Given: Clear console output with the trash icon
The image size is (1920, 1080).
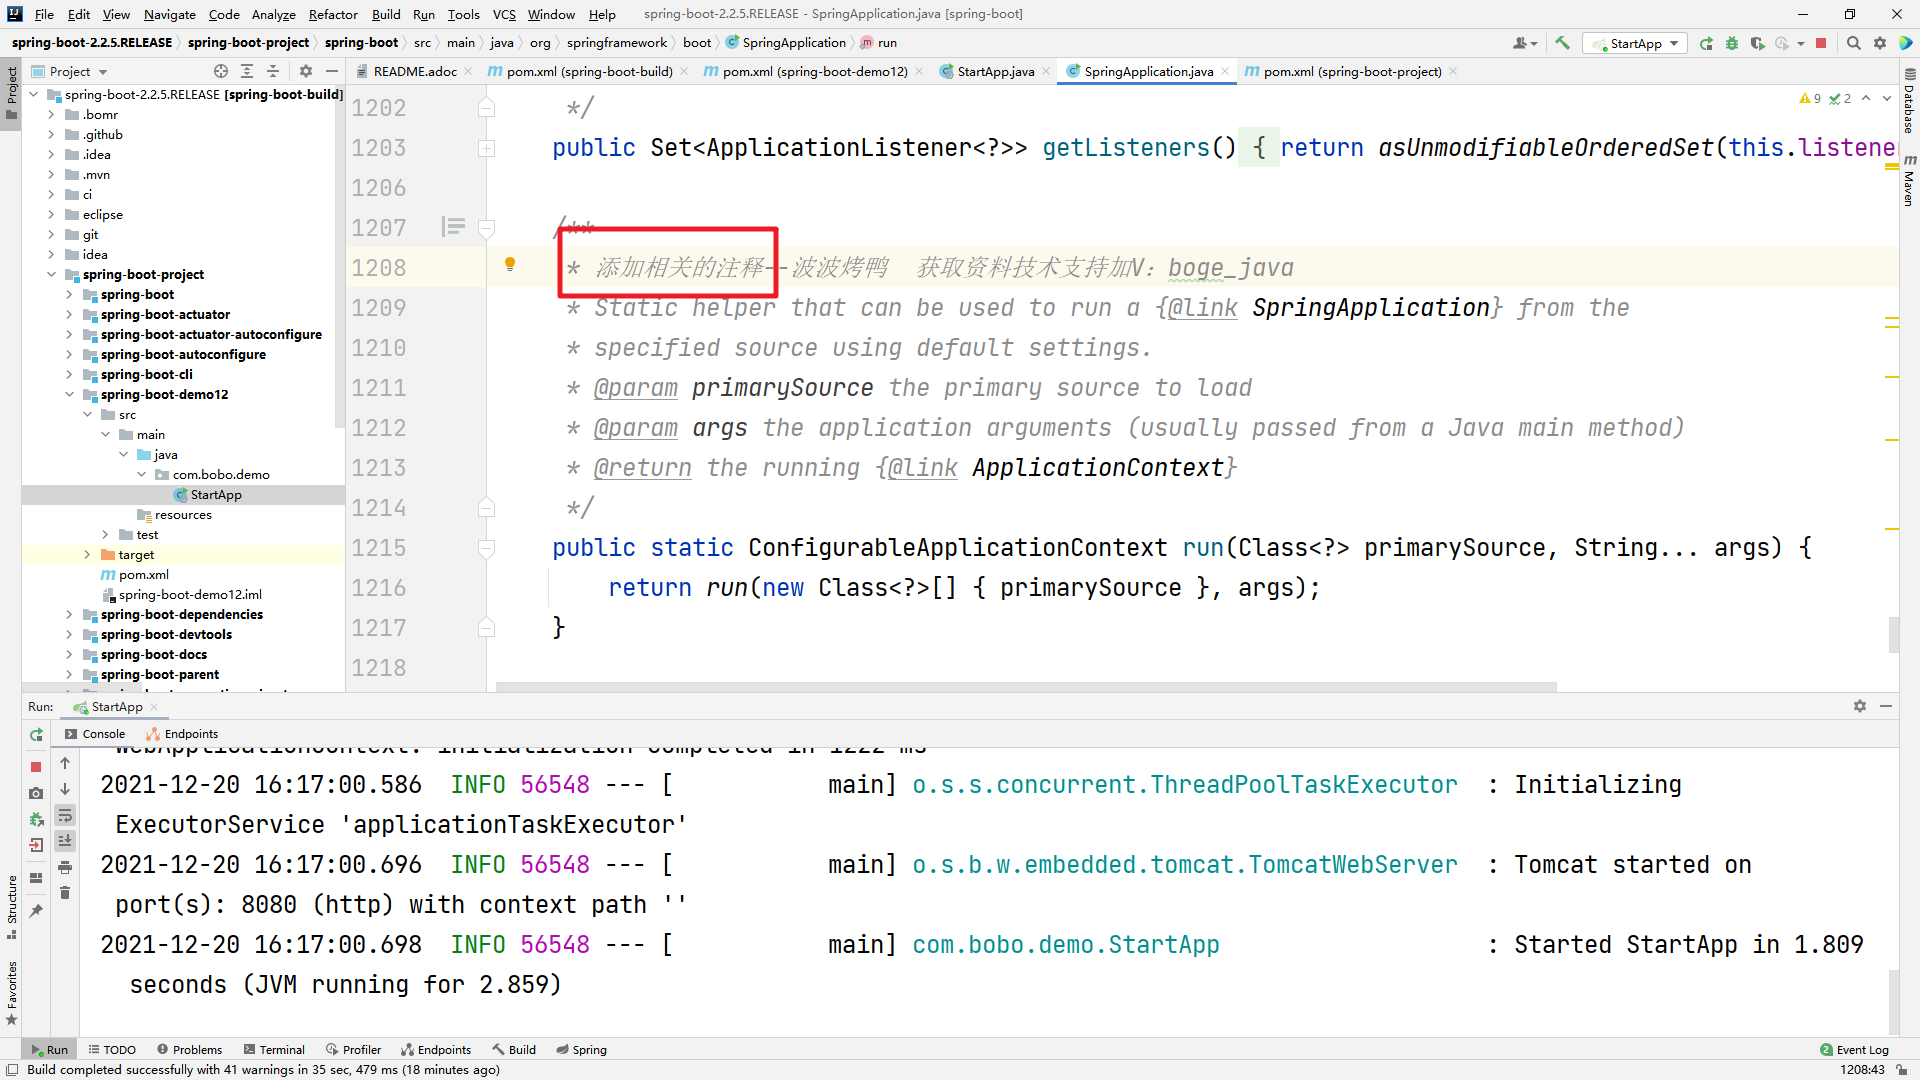Looking at the screenshot, I should coord(65,893).
